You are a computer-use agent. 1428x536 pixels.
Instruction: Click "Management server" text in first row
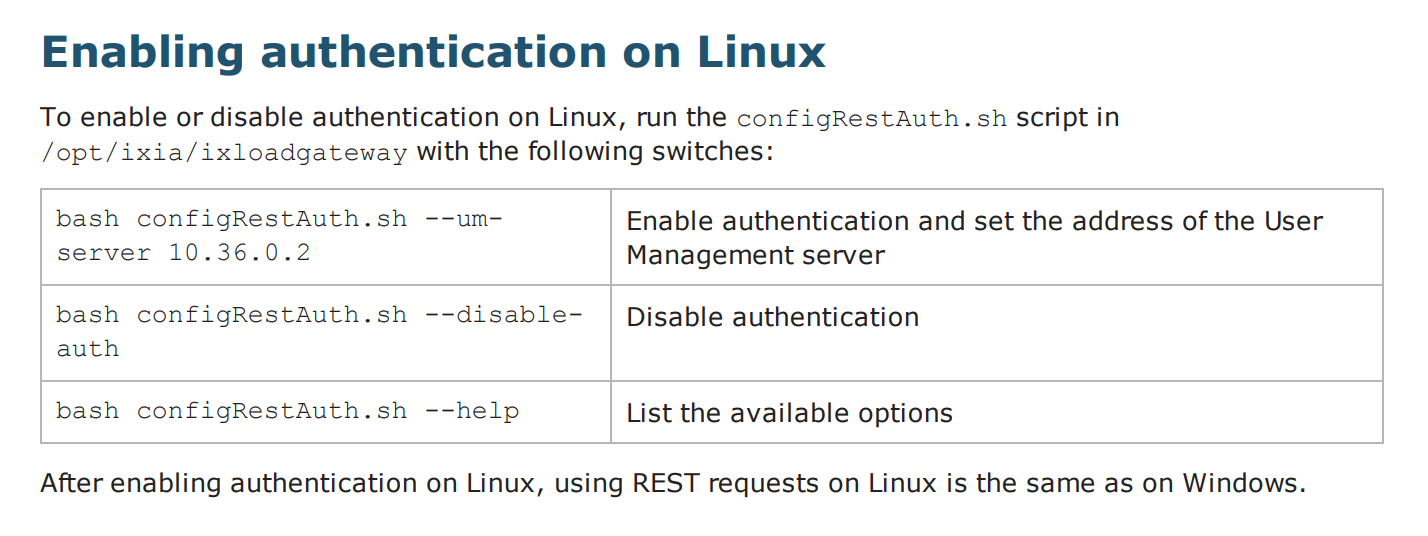tap(755, 255)
